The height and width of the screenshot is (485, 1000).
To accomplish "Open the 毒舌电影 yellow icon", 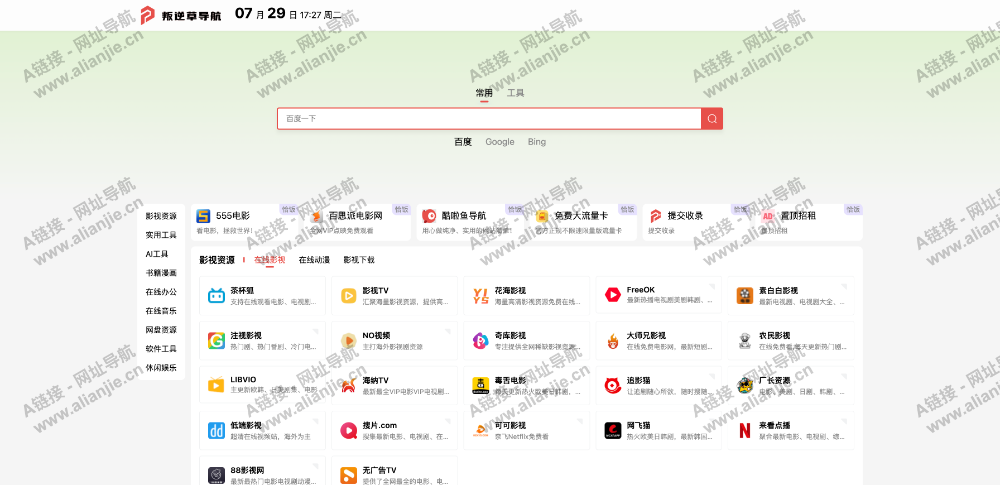I will click(x=480, y=385).
